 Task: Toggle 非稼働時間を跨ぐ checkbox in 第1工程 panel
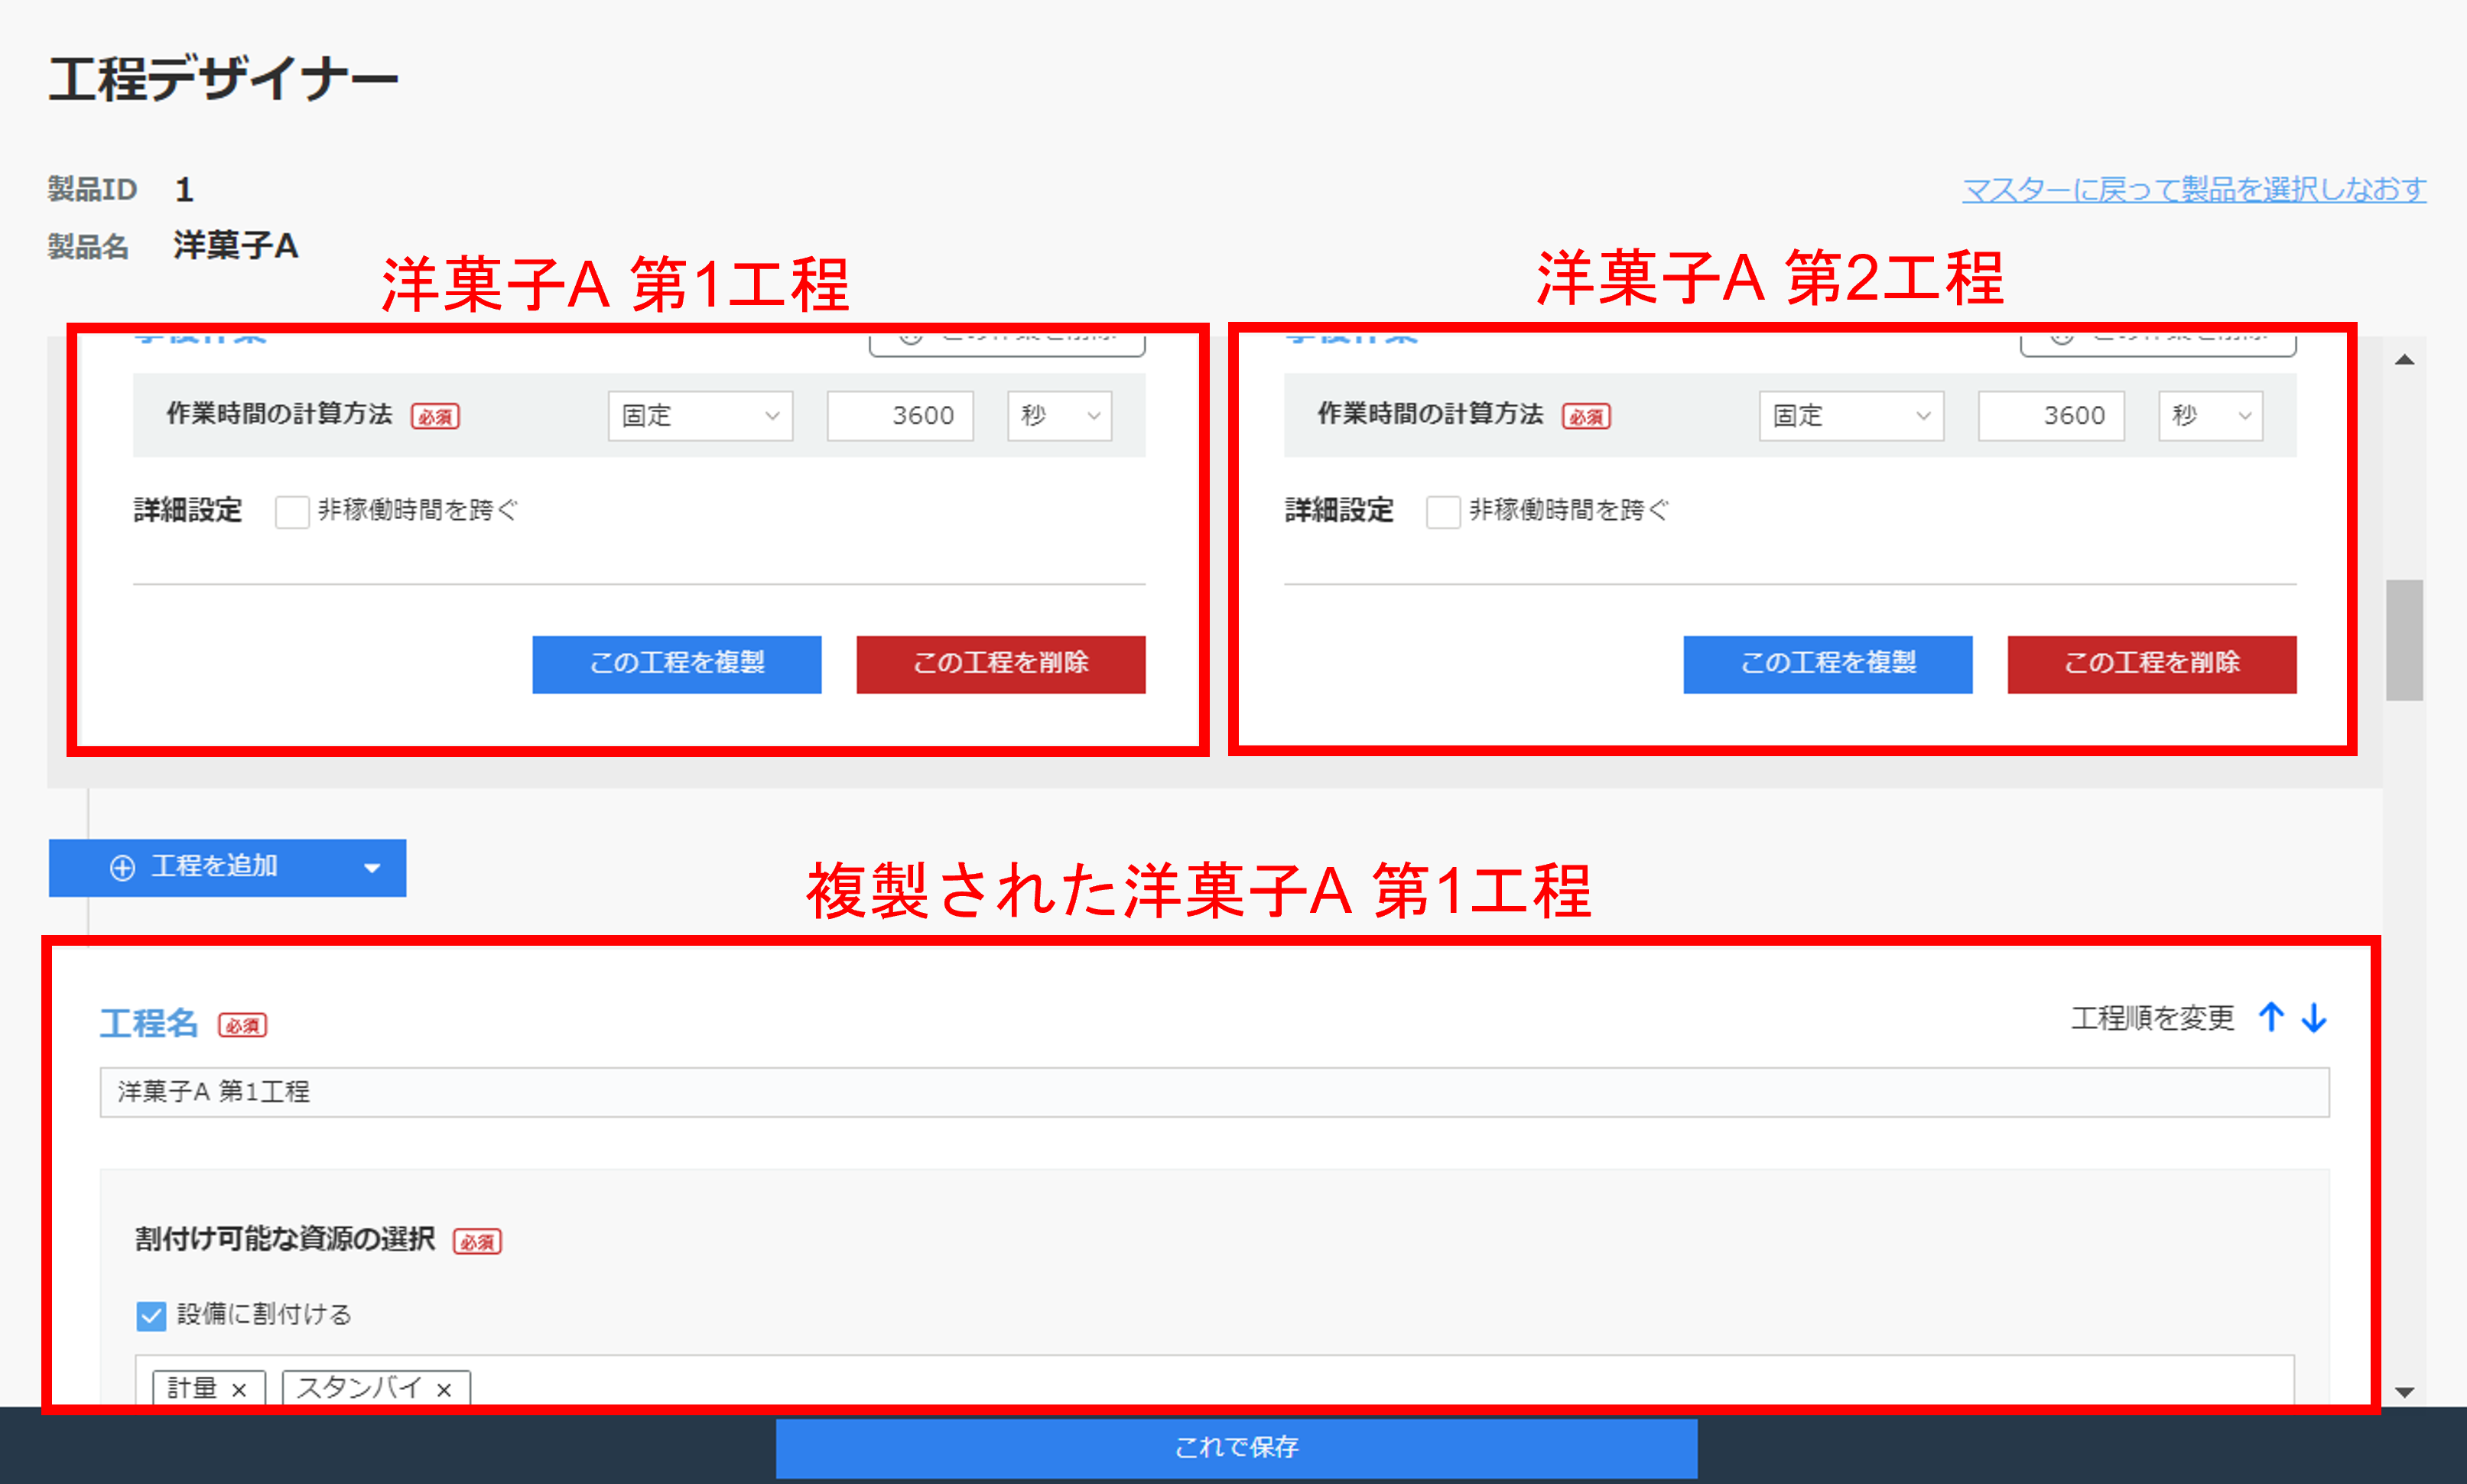pyautogui.click(x=292, y=511)
